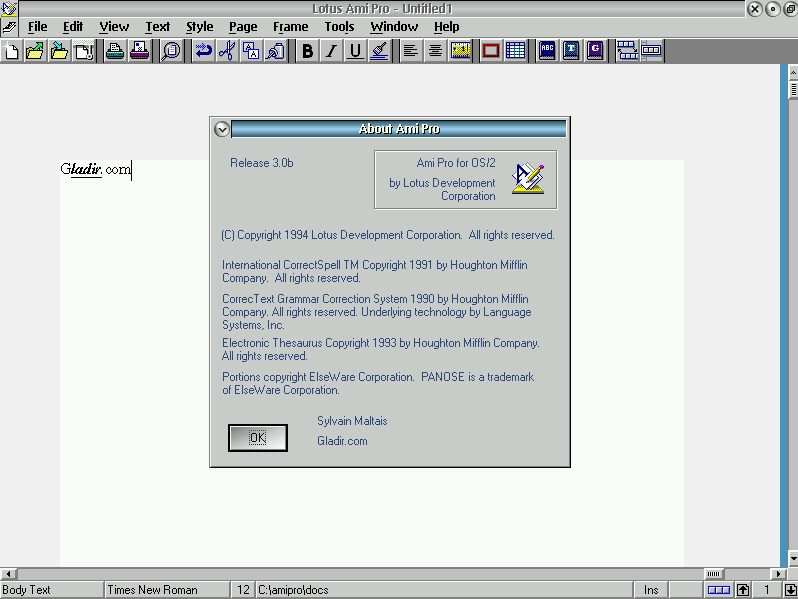Open the Tools menu

click(339, 27)
